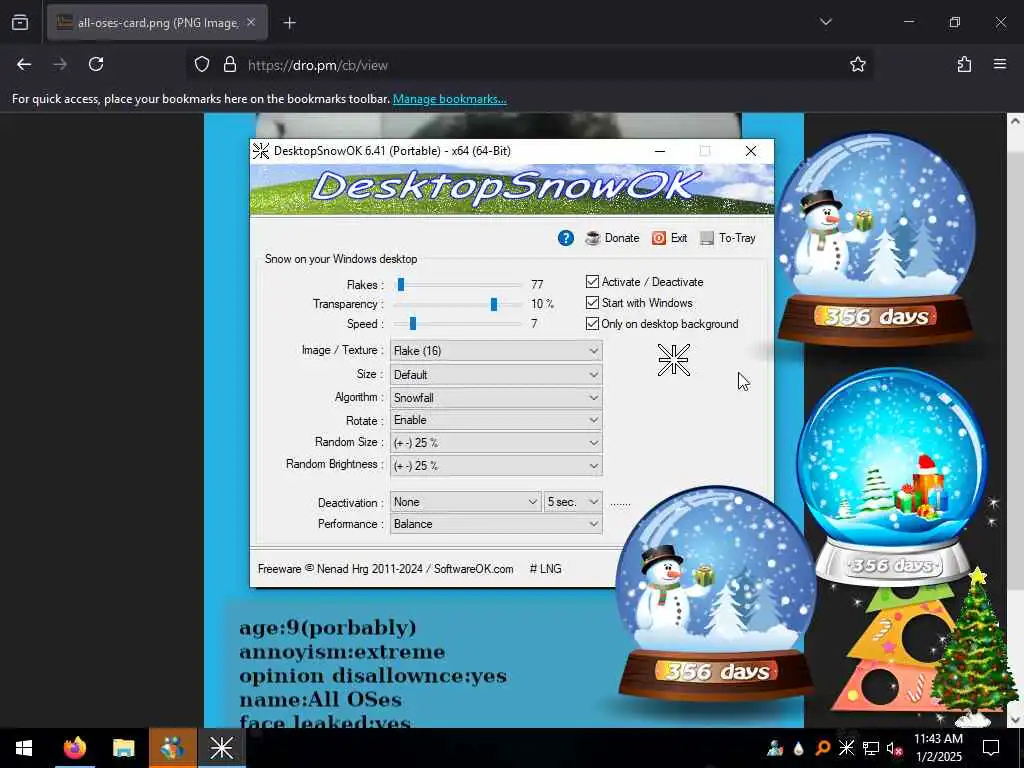The height and width of the screenshot is (768, 1024).
Task: Open the Firefox hamburger menu
Action: coord(1000,64)
